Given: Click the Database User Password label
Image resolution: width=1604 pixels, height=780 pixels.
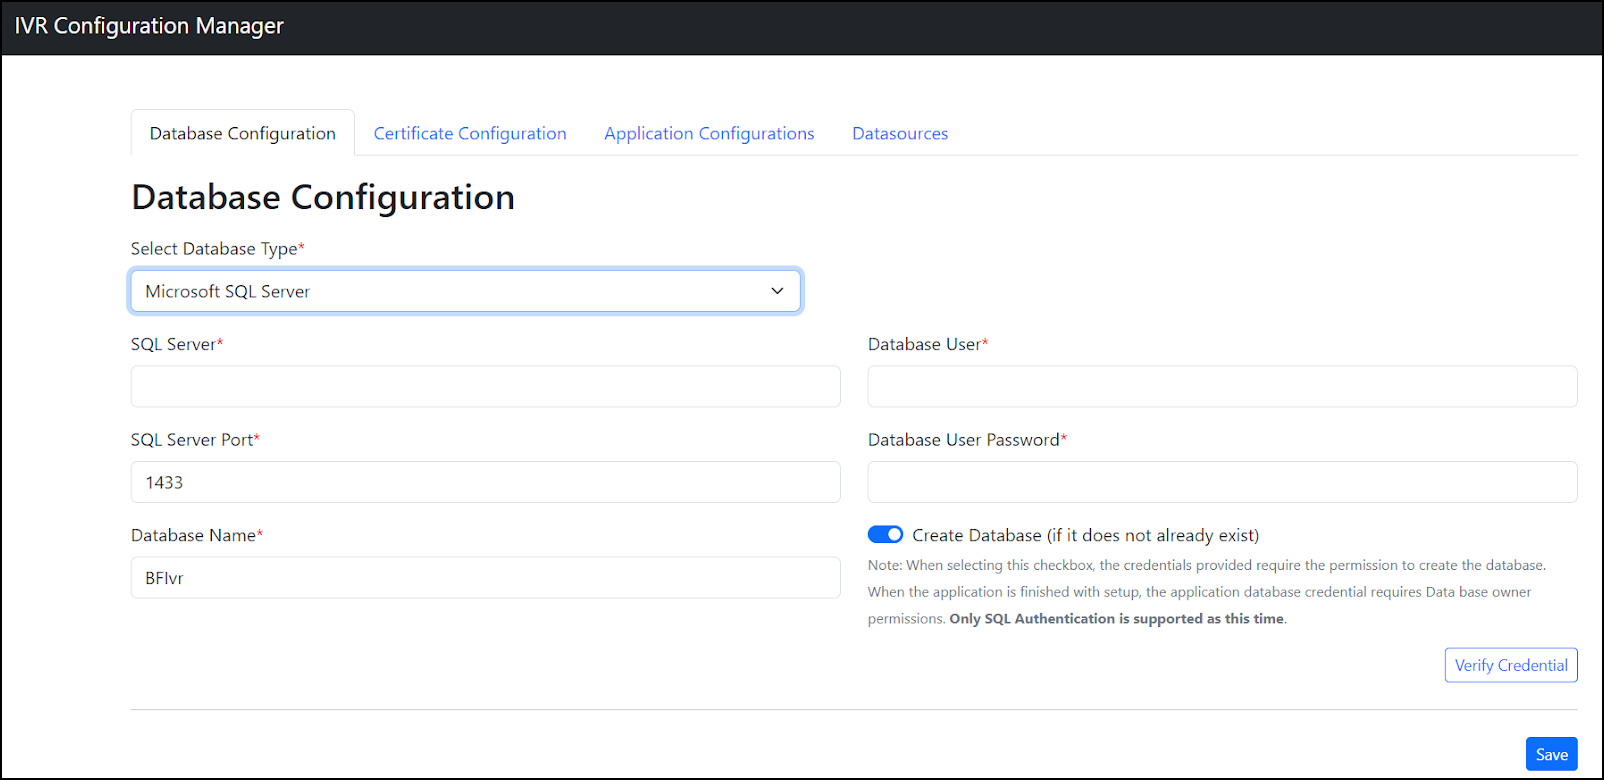Looking at the screenshot, I should (x=964, y=440).
